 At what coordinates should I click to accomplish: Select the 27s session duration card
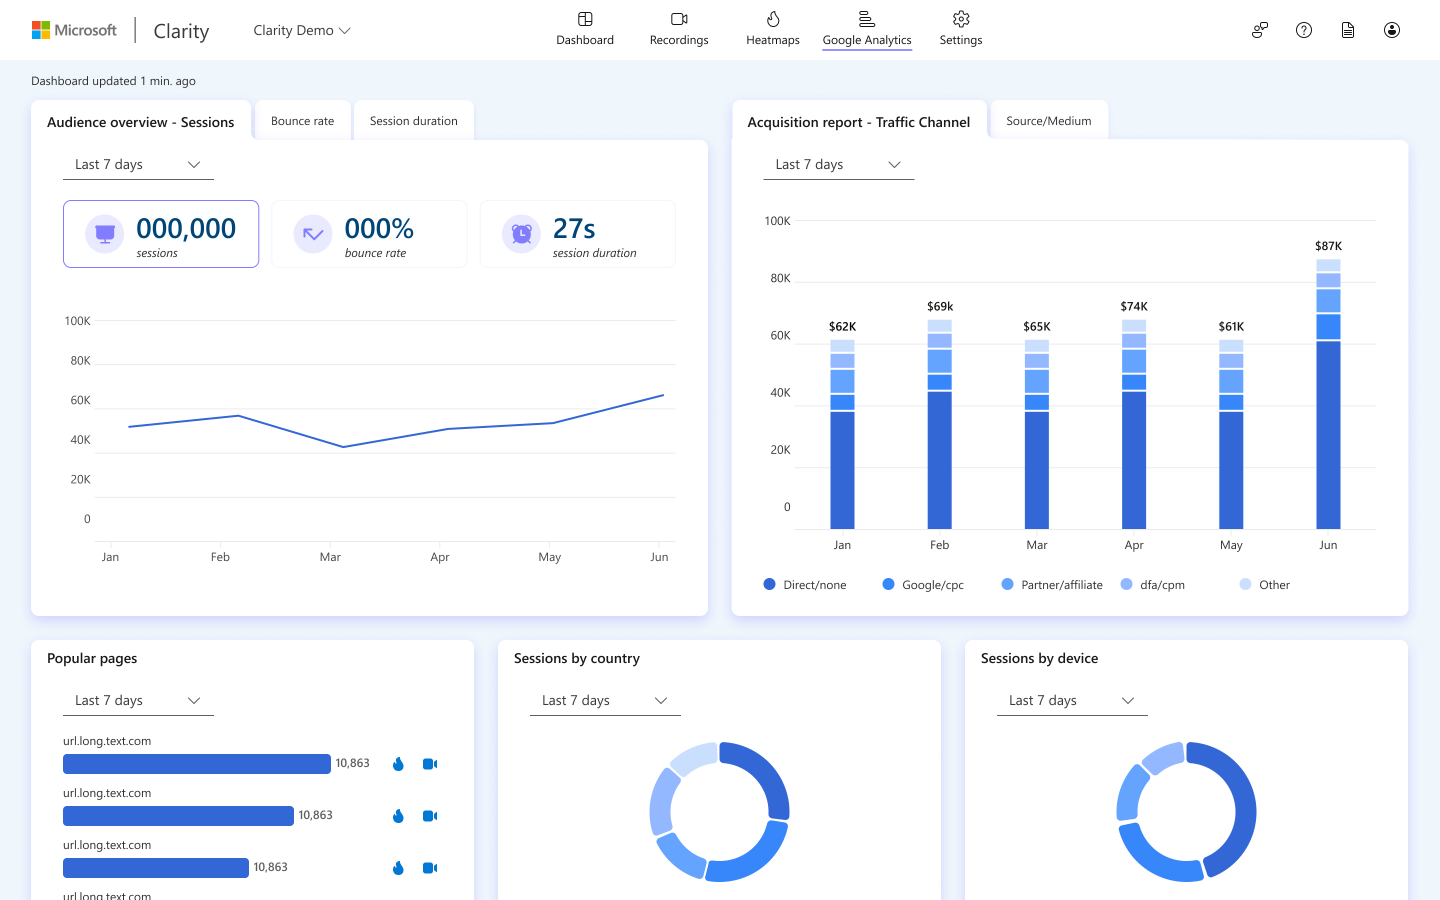[x=578, y=233]
